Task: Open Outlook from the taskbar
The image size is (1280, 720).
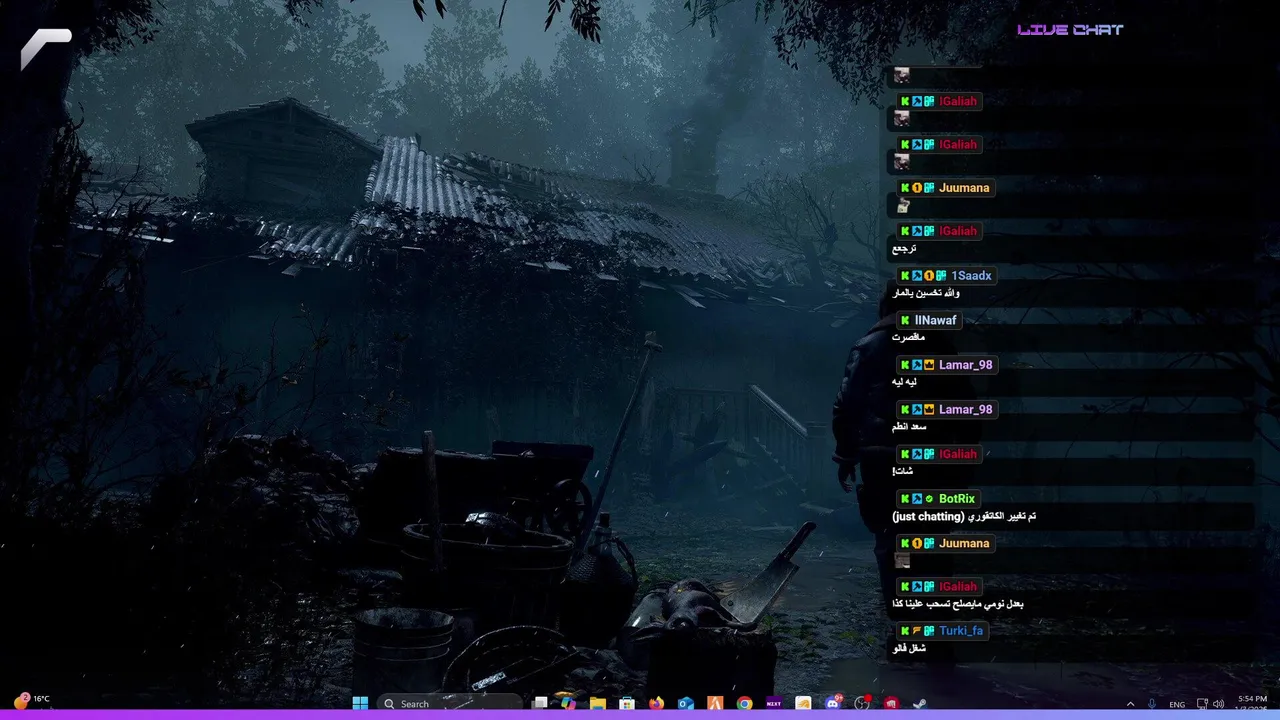Action: coord(686,703)
